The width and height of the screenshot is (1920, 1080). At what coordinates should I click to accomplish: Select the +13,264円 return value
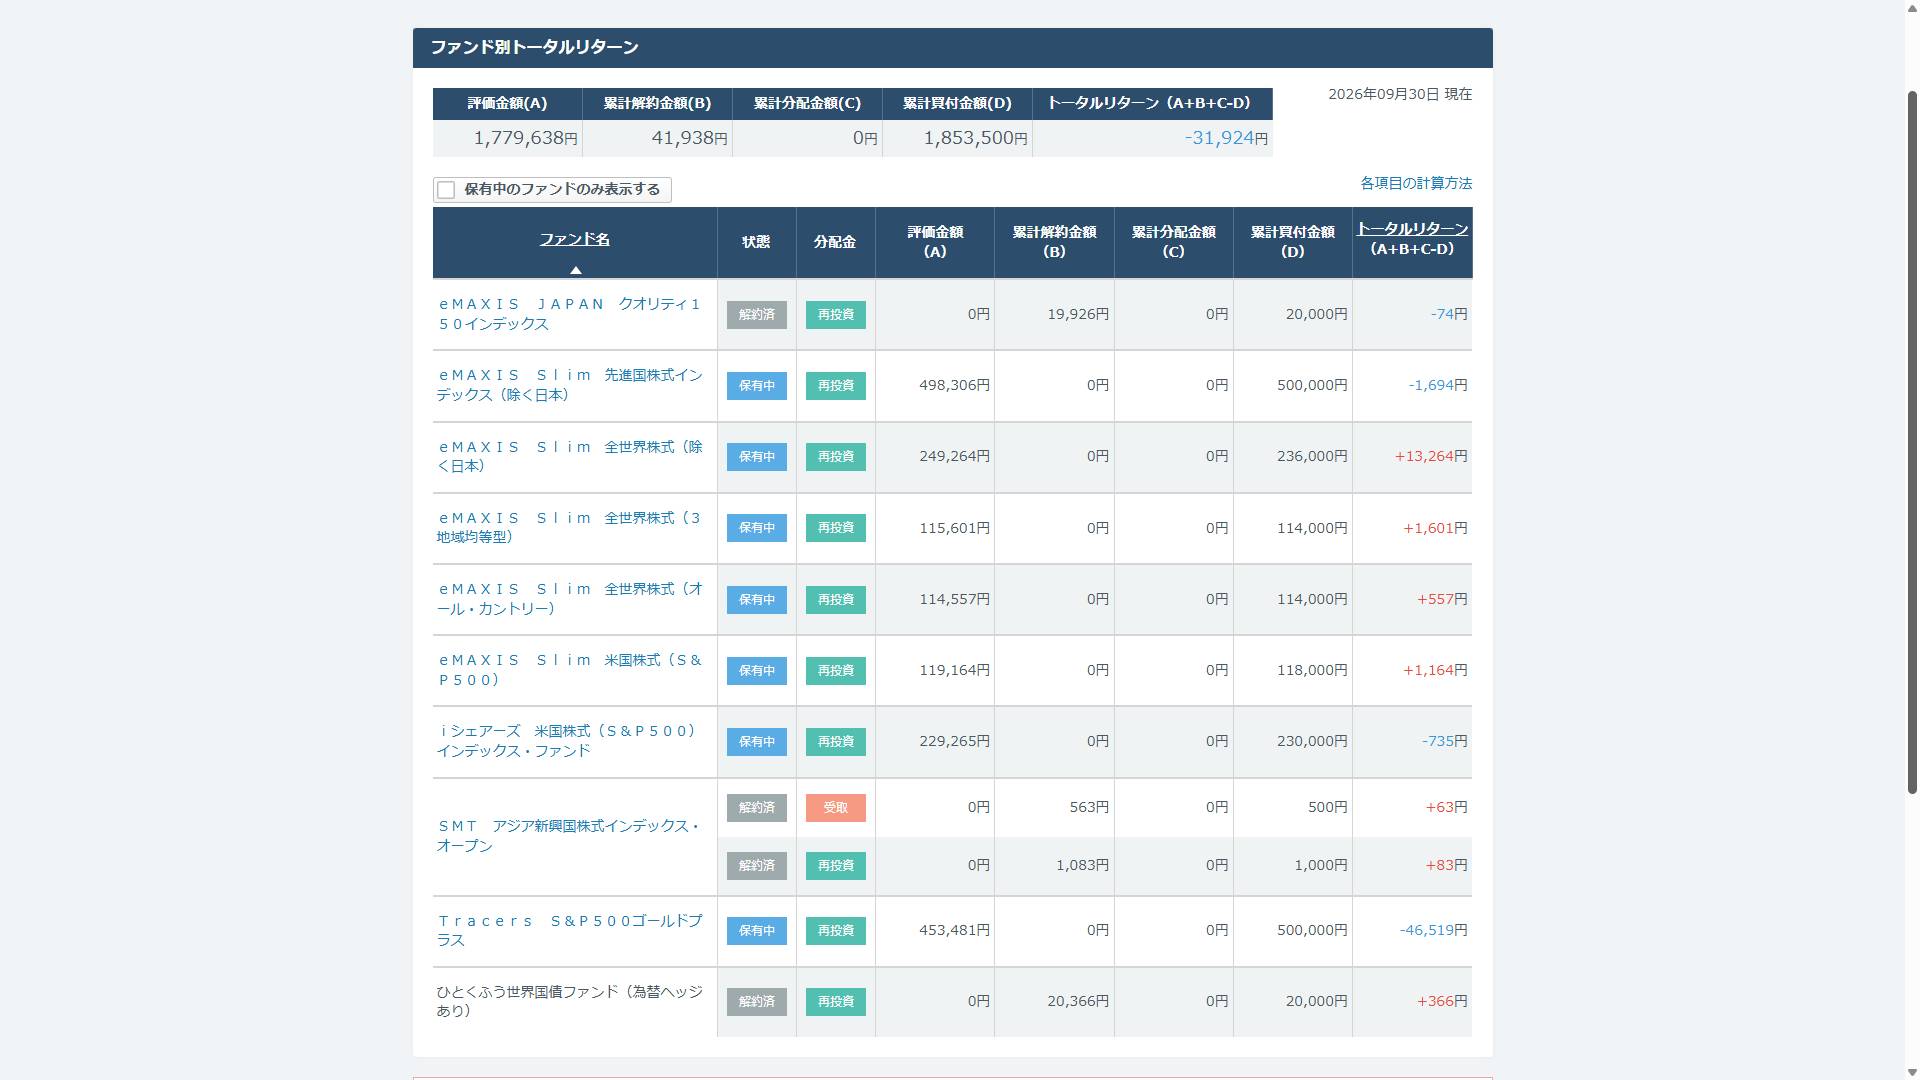[1431, 456]
